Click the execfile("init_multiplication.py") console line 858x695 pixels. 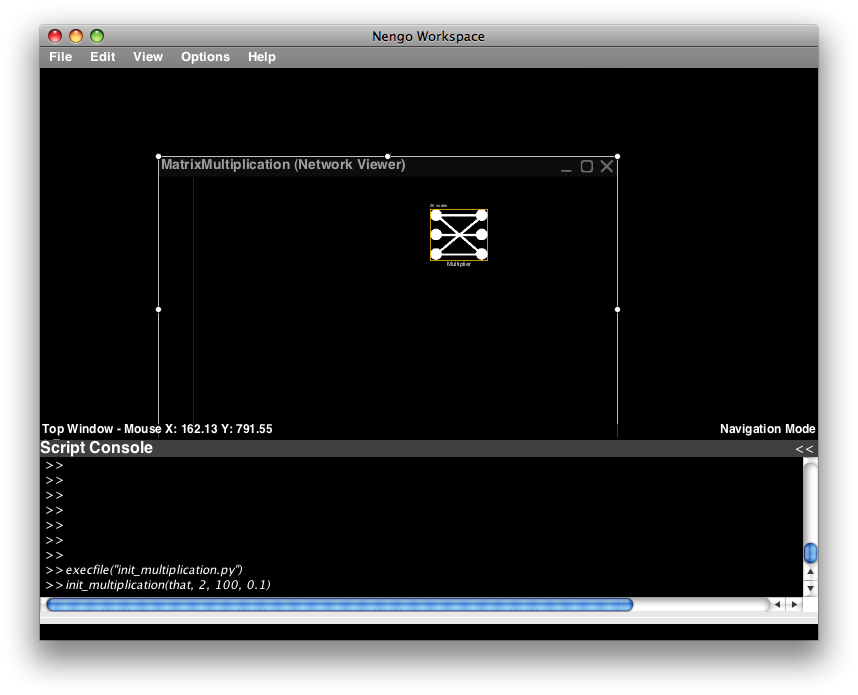(154, 570)
